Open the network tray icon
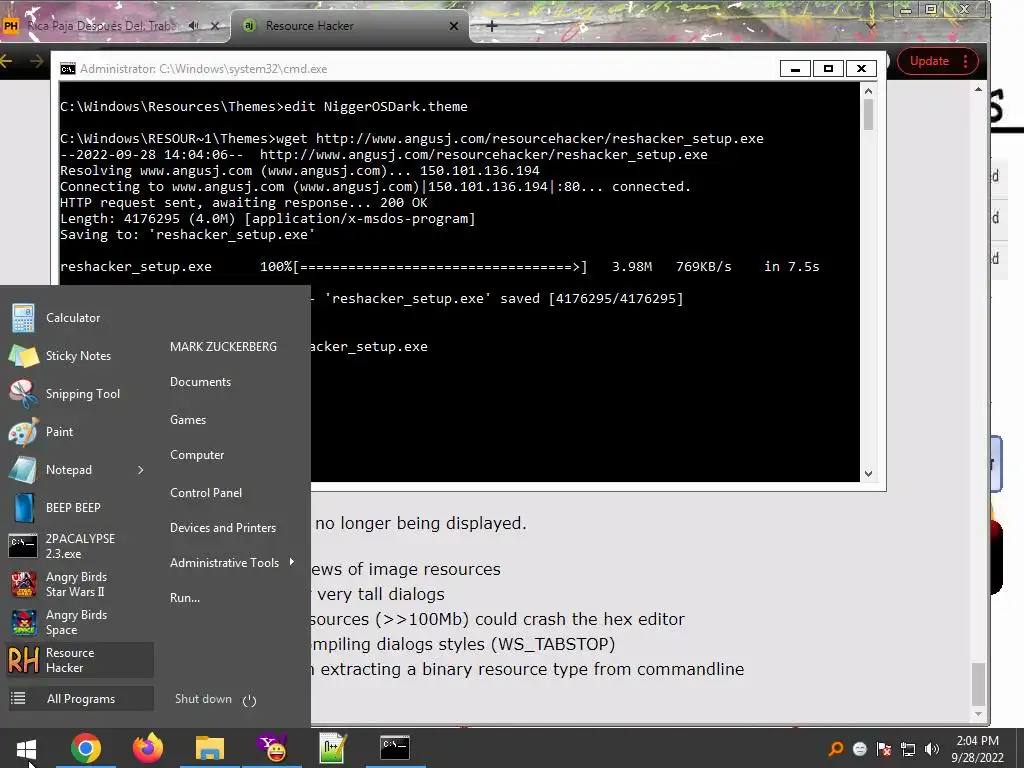 (908, 749)
